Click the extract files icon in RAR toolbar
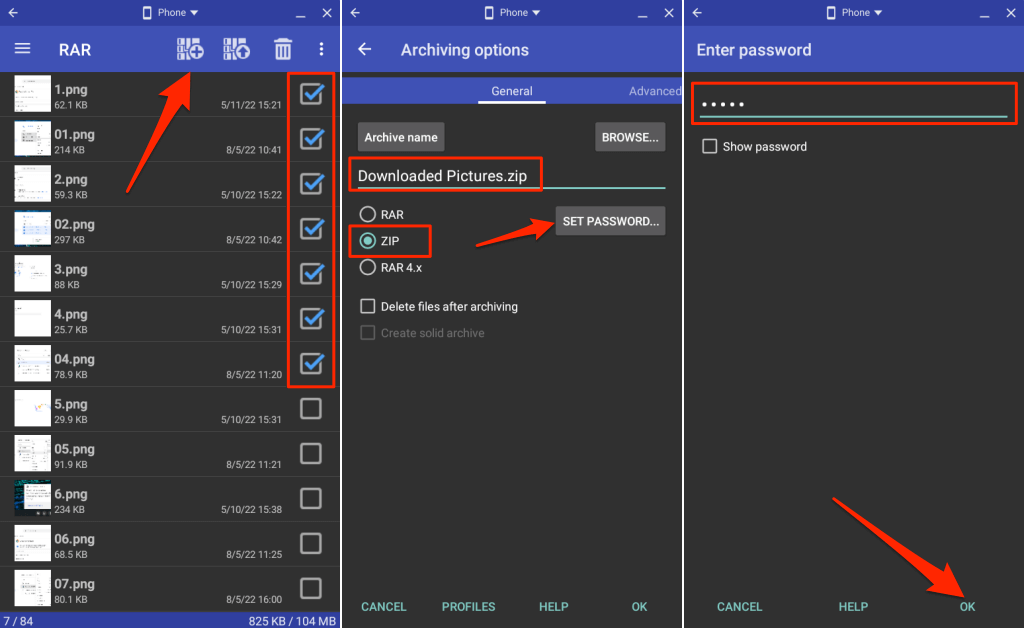This screenshot has height=628, width=1024. (236, 49)
